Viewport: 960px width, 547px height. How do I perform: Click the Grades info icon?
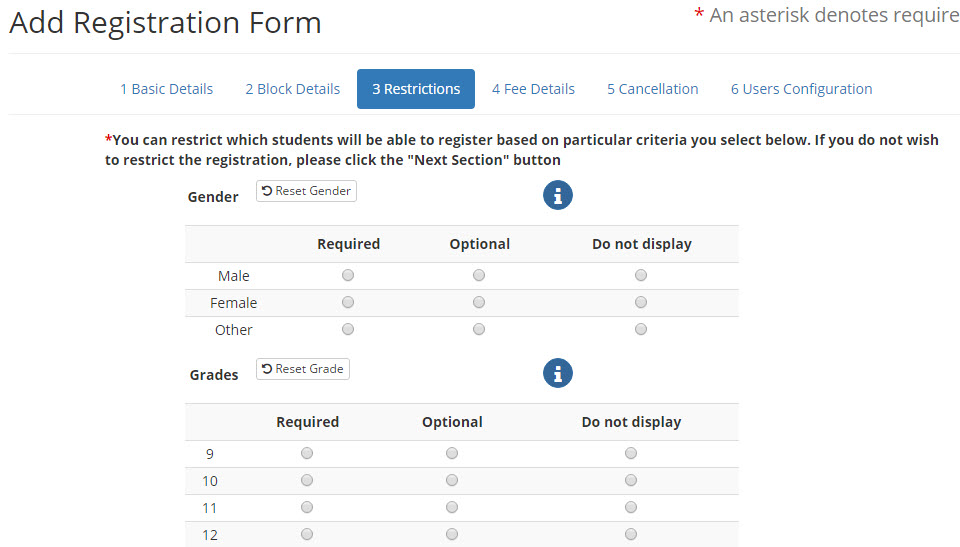(557, 373)
